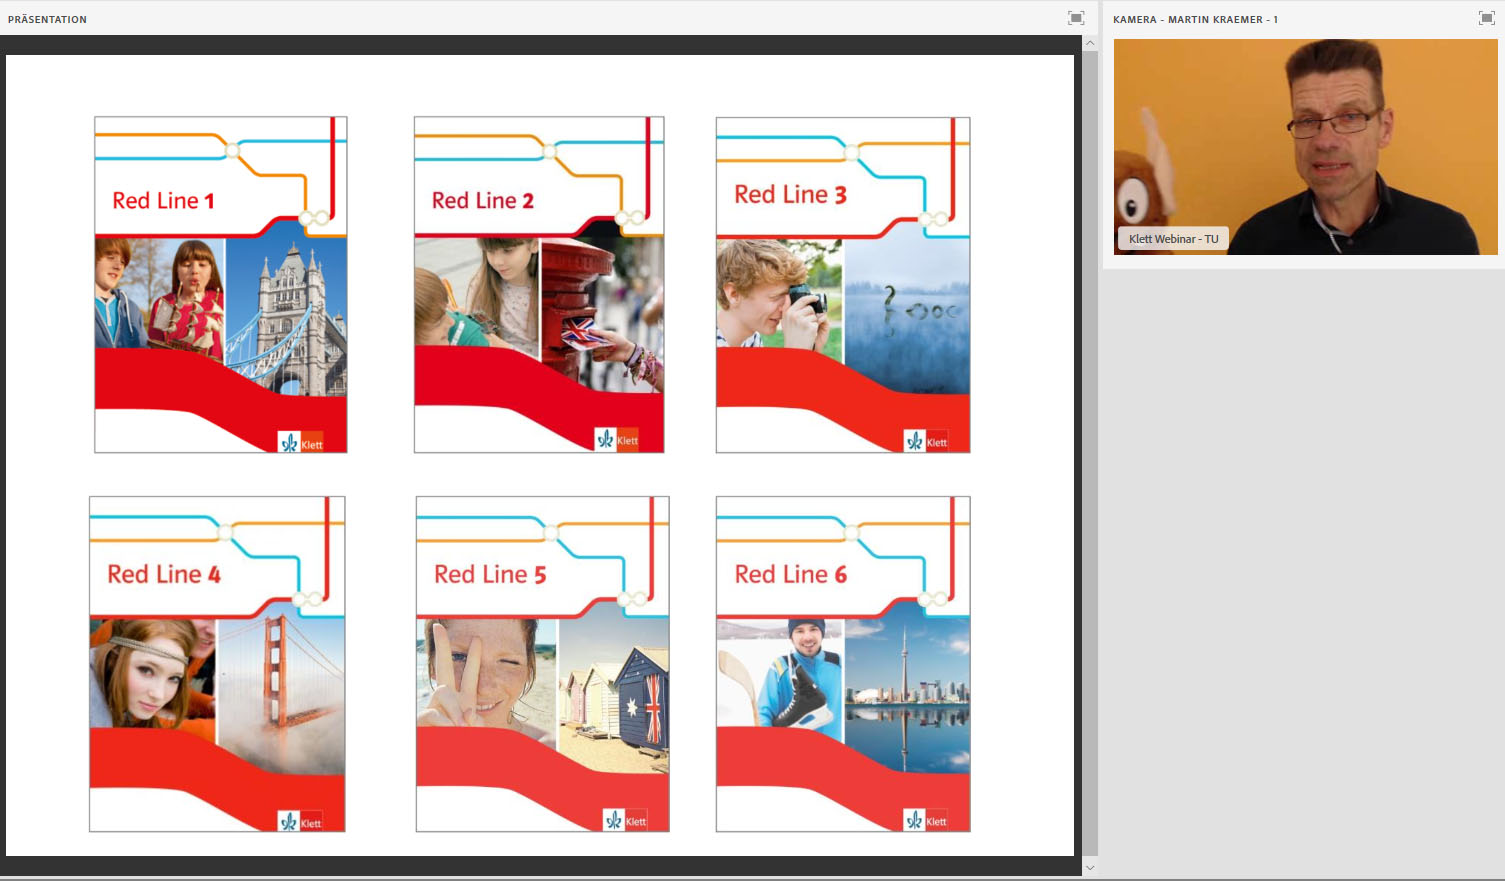Click the 'Klett Webinar - TU' name label
Image resolution: width=1505 pixels, height=881 pixels.
click(1173, 239)
